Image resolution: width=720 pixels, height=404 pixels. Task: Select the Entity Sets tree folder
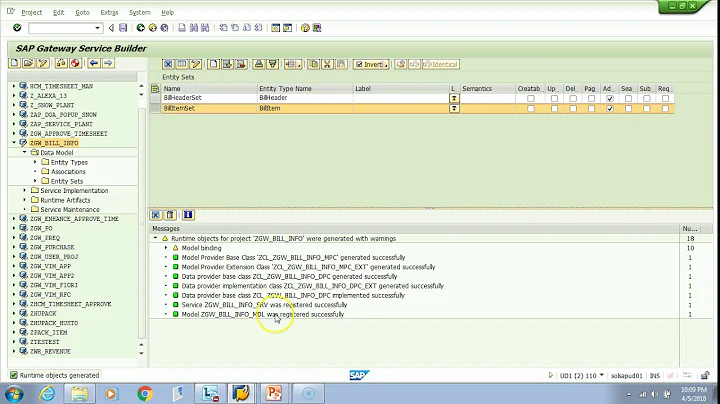point(67,181)
